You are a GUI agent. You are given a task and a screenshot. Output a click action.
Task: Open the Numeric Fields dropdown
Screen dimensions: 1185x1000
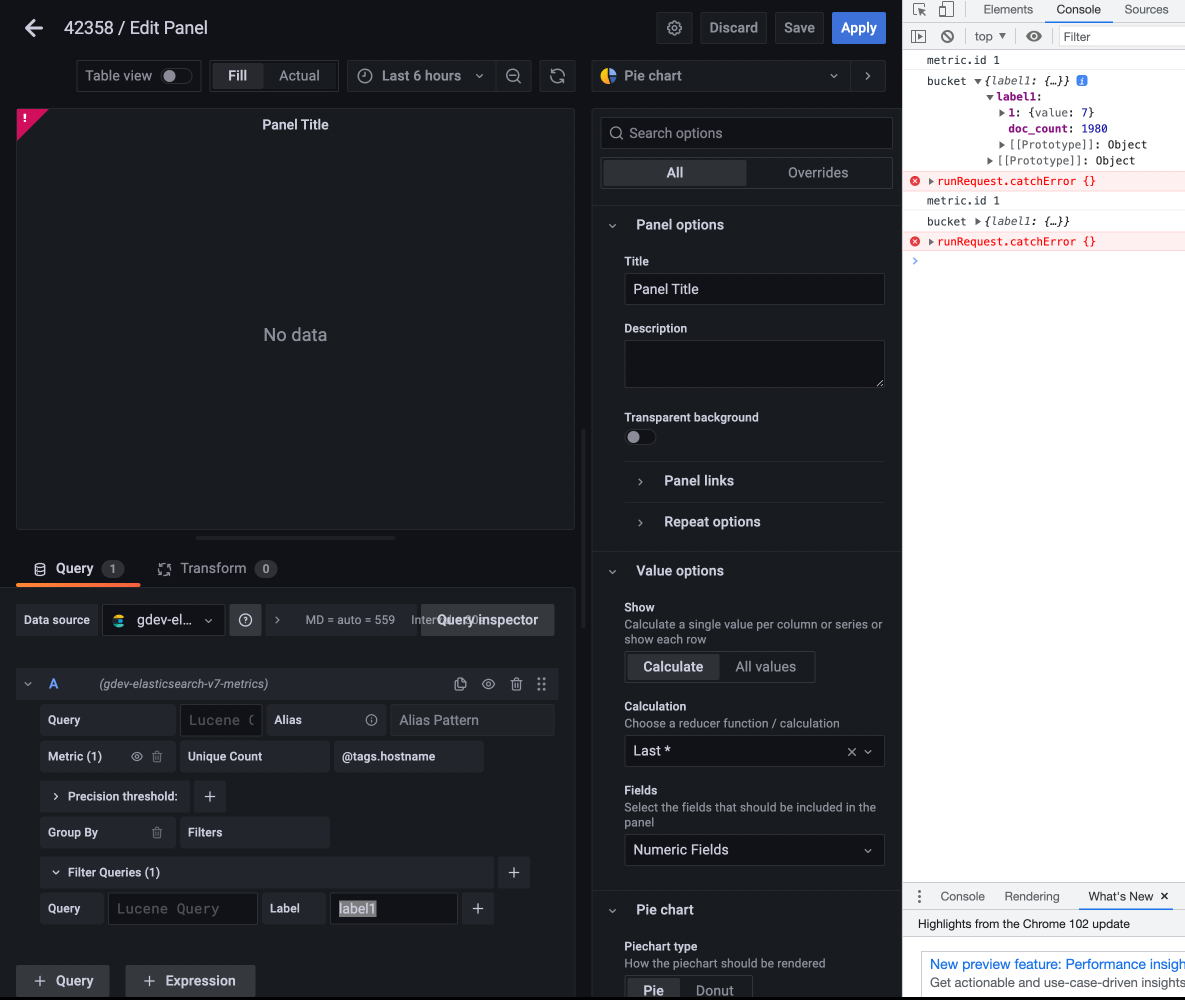pyautogui.click(x=754, y=850)
